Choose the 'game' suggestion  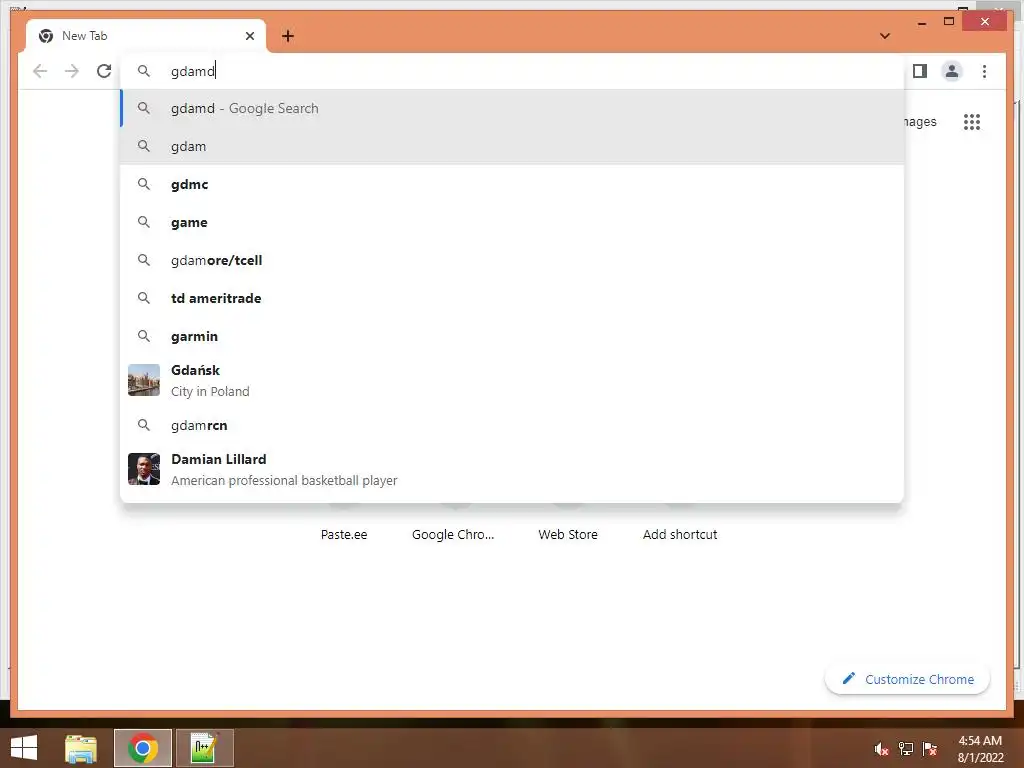coord(513,222)
